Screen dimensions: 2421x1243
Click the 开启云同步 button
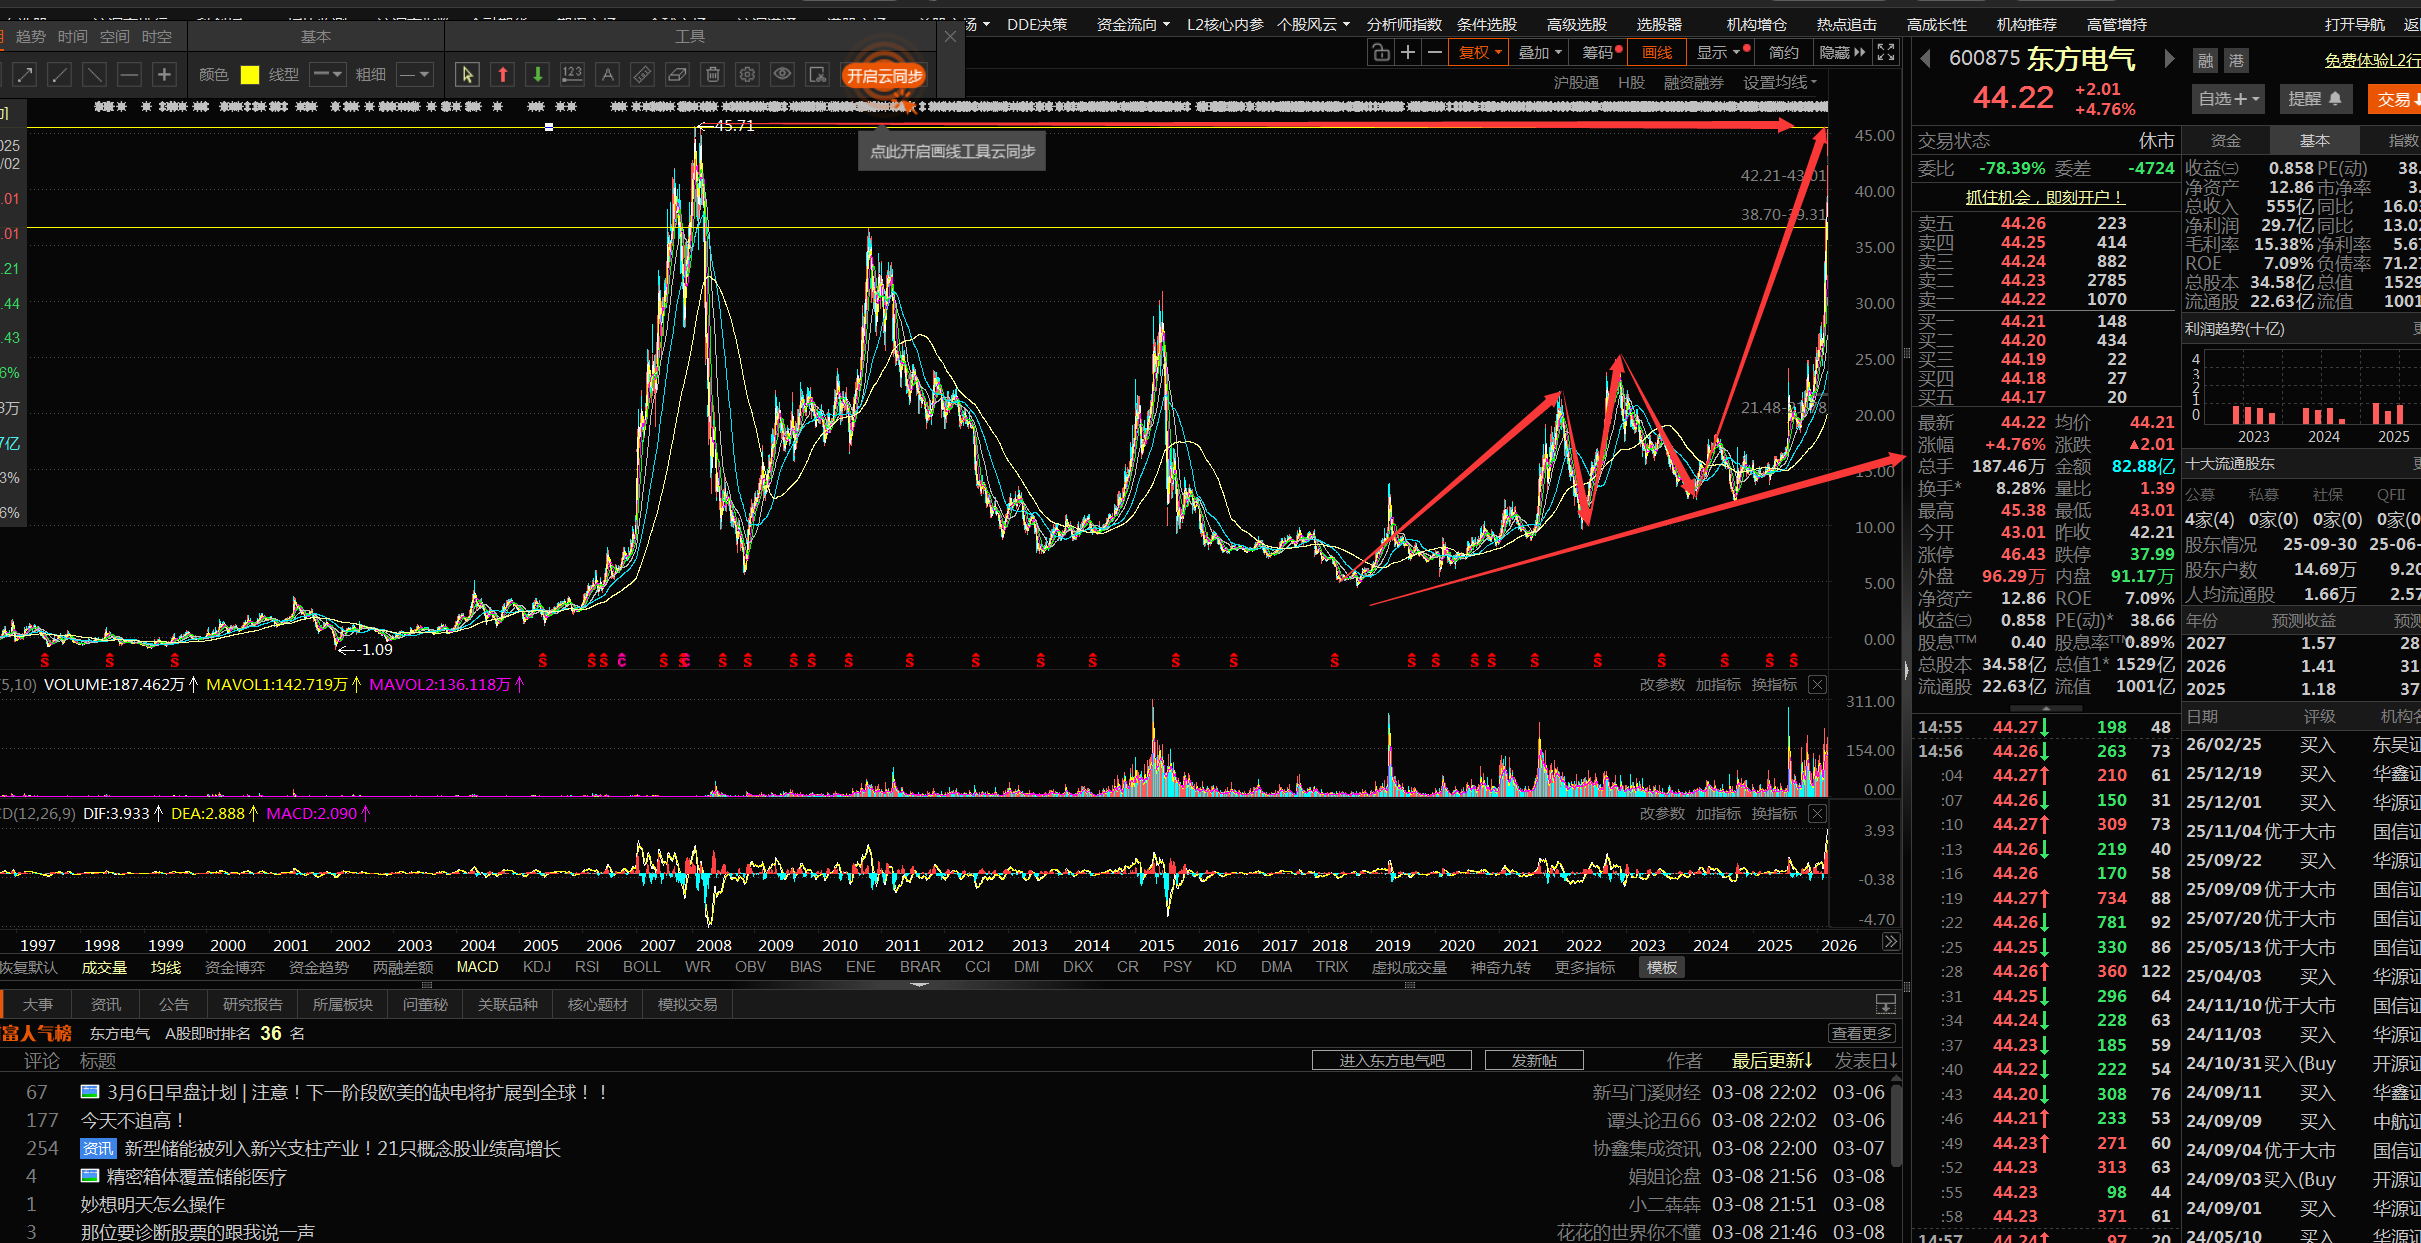pos(884,76)
